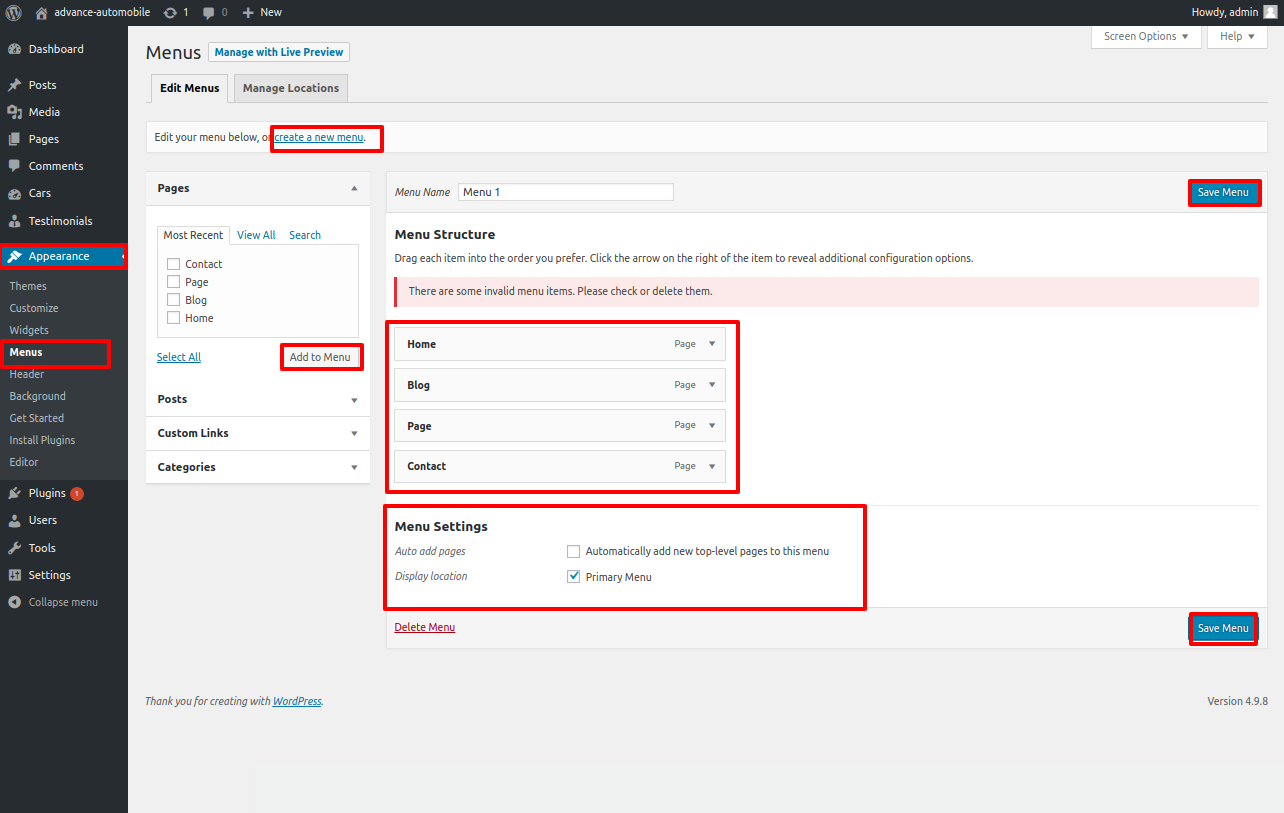Enable automatically add new top-level pages
This screenshot has width=1284, height=813.
pos(574,551)
